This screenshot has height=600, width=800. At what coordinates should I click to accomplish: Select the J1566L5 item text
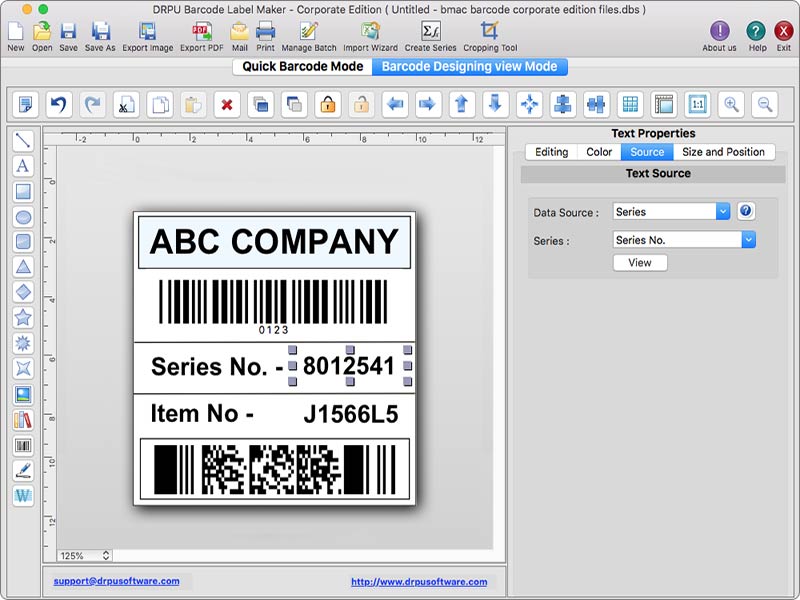click(x=351, y=414)
